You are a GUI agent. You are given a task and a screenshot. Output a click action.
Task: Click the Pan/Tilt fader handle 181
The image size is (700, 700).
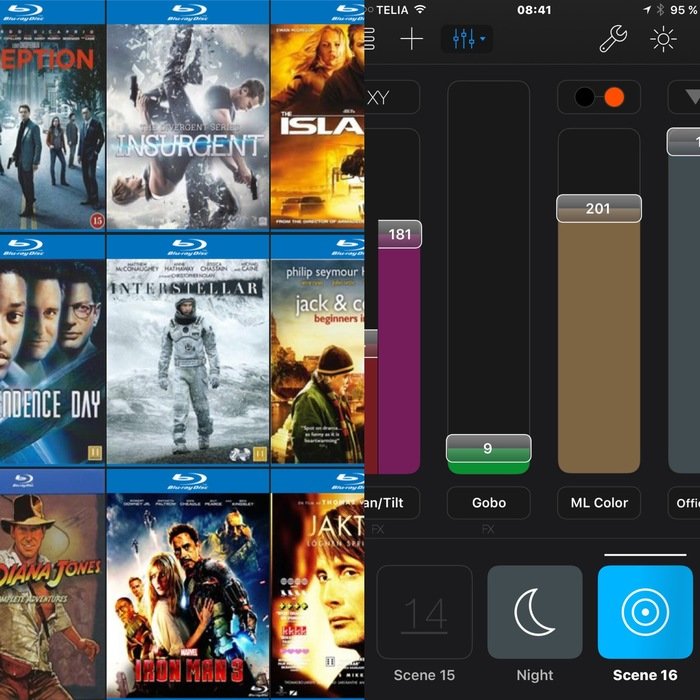[400, 234]
